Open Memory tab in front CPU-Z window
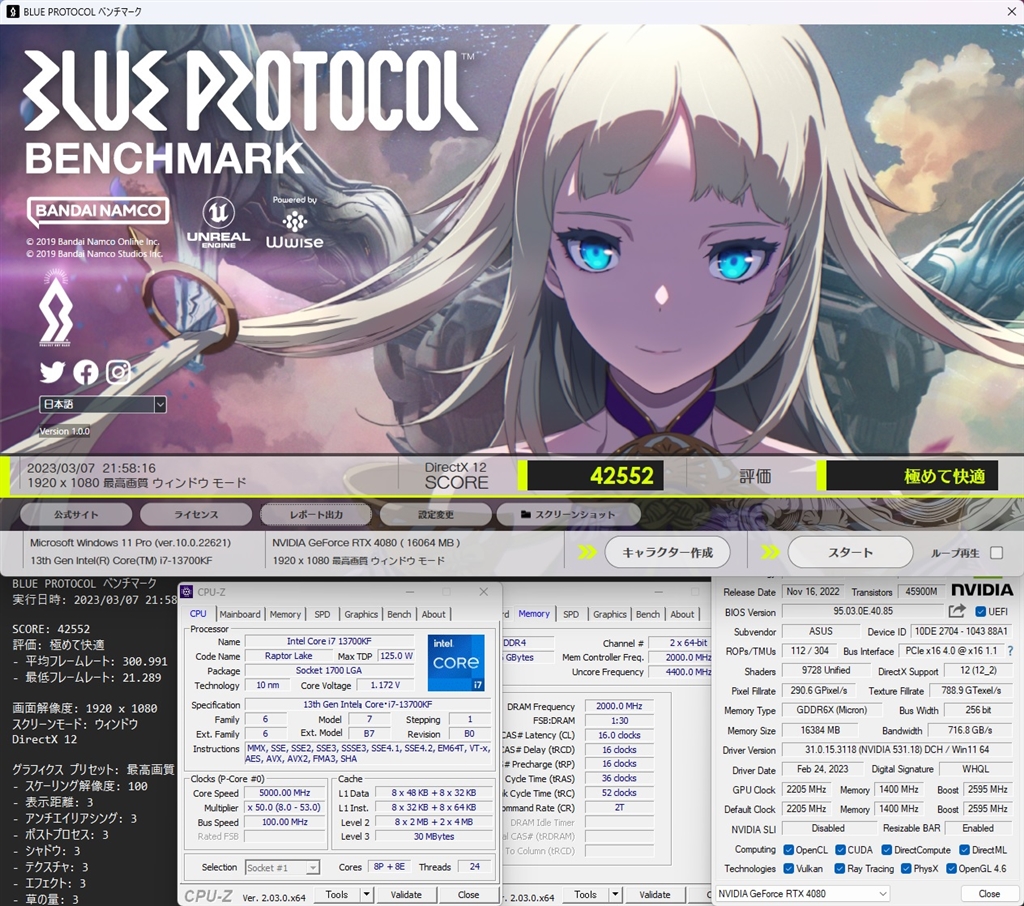The height and width of the screenshot is (906, 1024). [x=285, y=614]
